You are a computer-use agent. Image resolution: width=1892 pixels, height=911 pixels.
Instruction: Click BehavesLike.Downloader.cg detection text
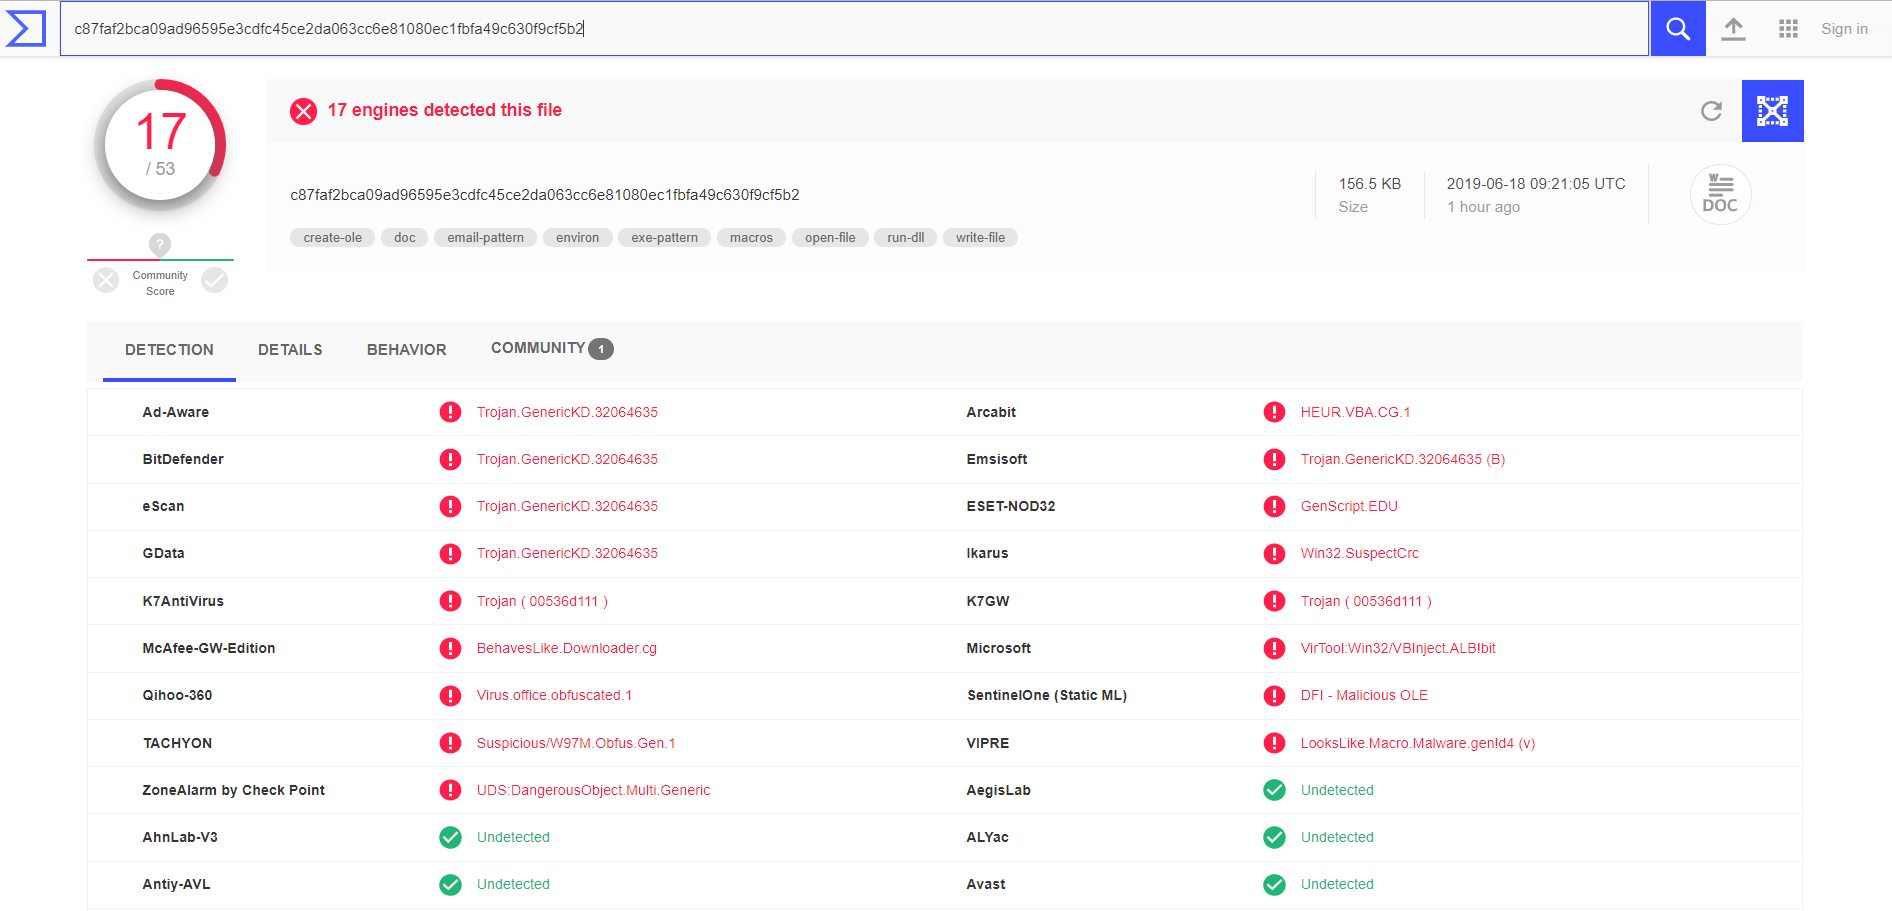[x=567, y=648]
